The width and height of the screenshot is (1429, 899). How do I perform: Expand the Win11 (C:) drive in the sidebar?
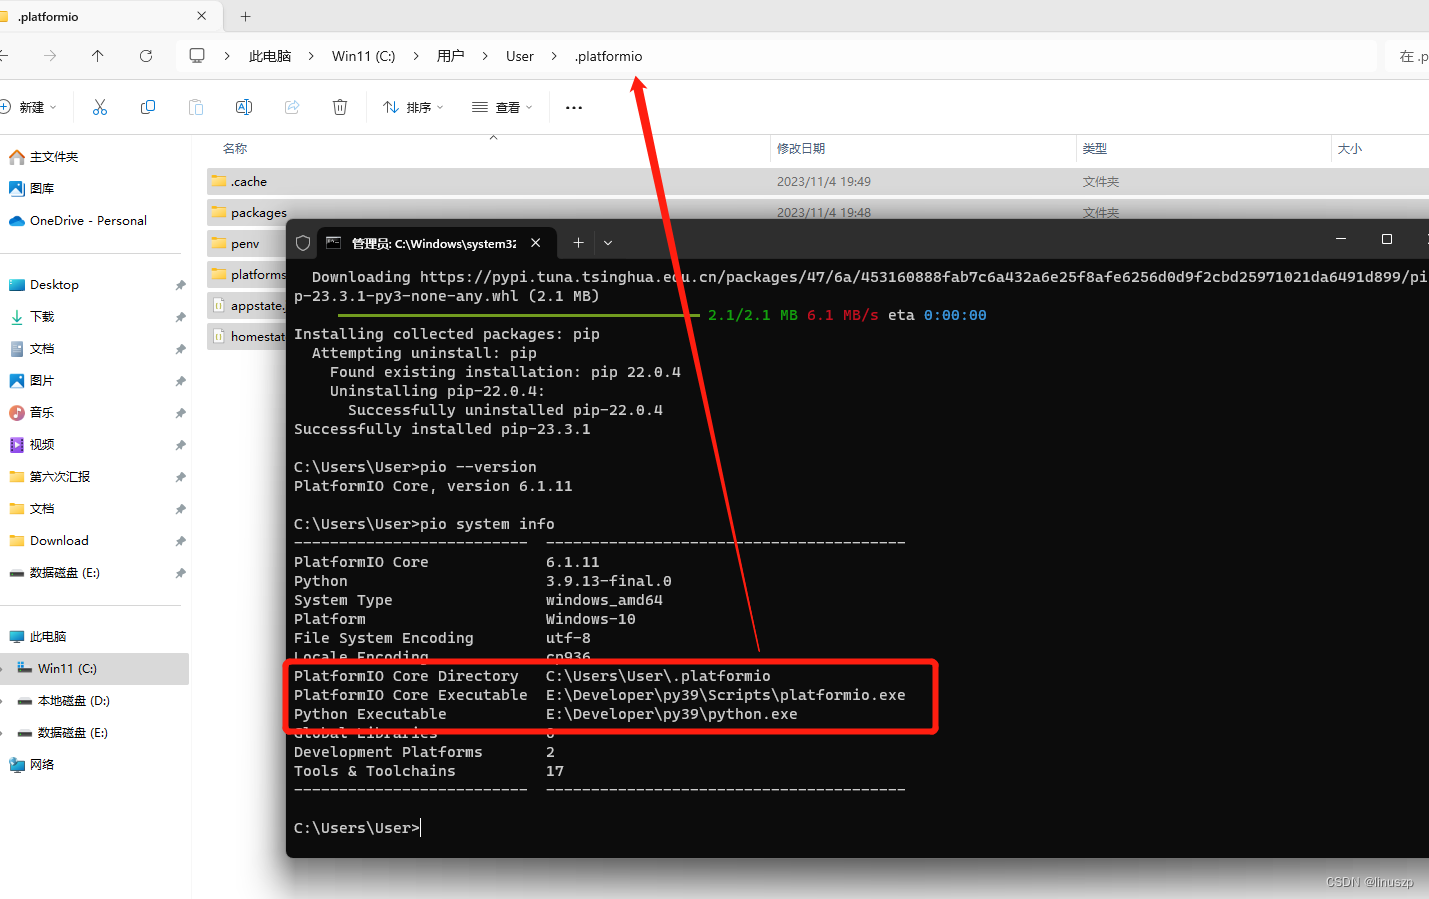coord(6,668)
